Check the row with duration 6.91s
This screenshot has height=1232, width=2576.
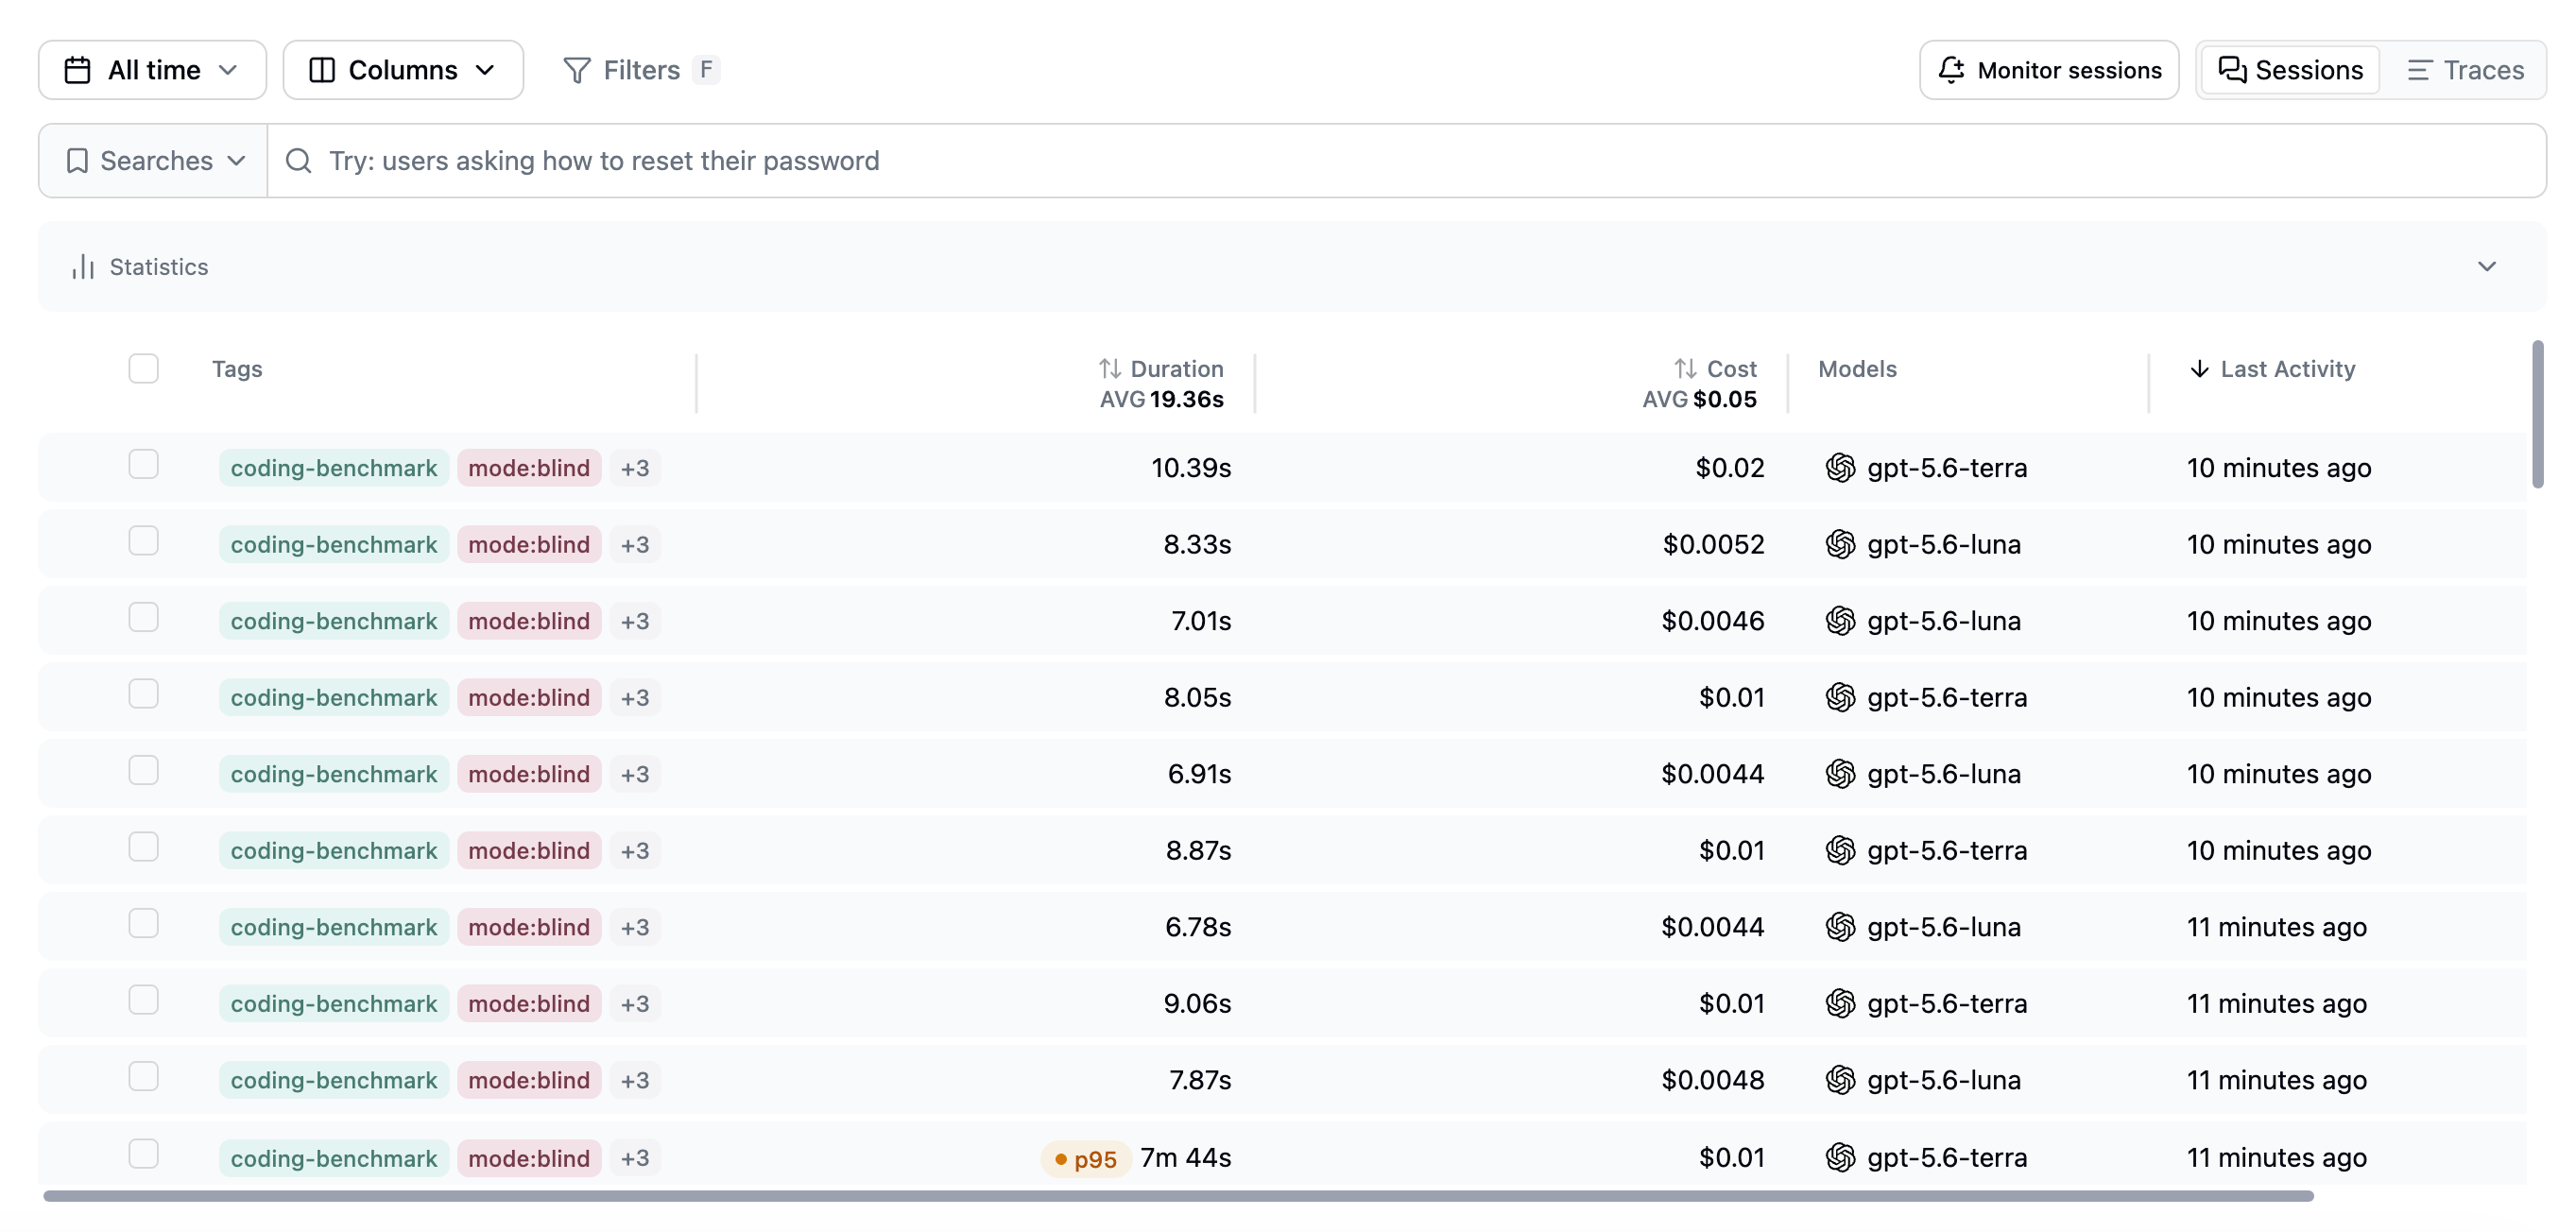pos(144,771)
